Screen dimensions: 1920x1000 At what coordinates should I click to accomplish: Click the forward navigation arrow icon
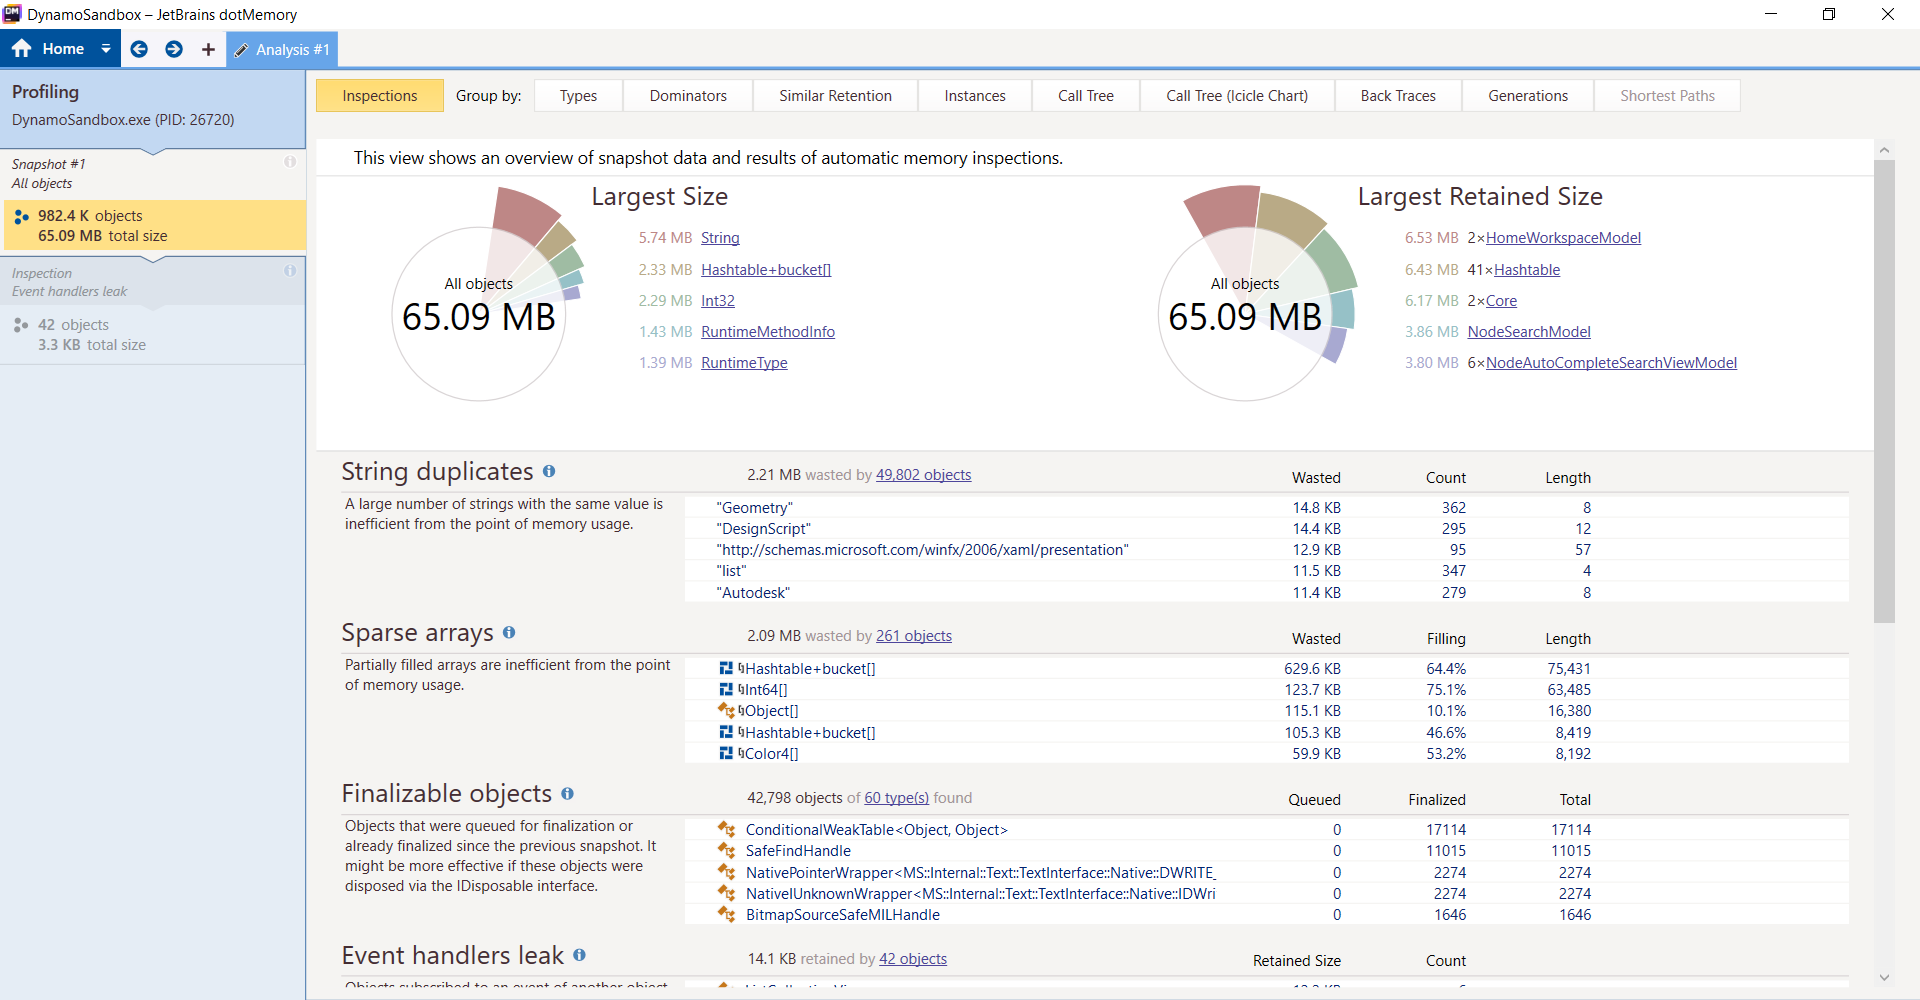click(174, 49)
